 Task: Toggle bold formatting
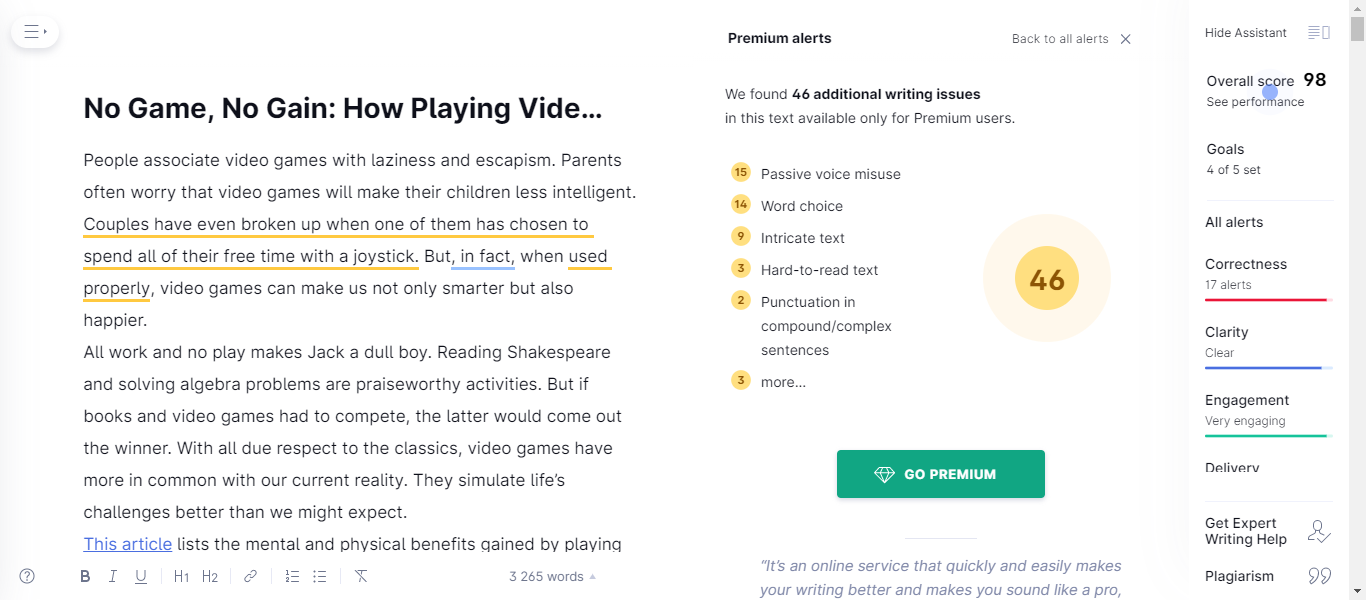click(85, 576)
